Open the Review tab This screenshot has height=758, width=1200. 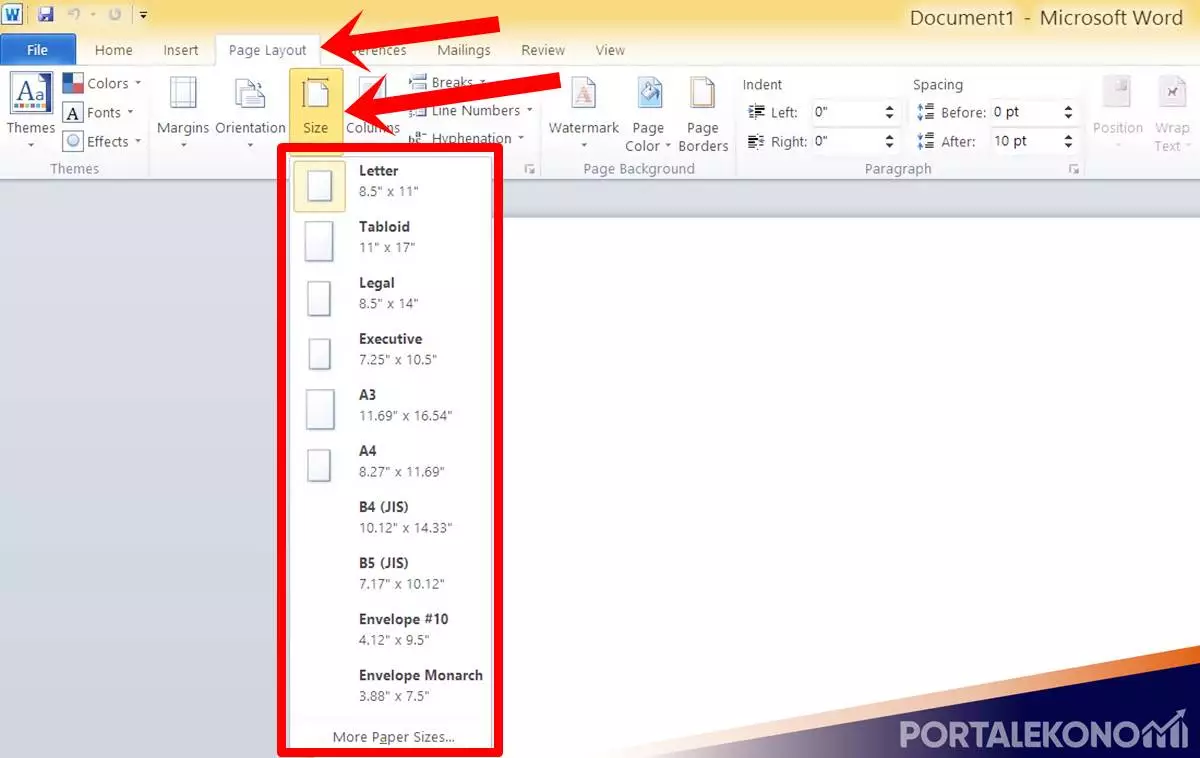(x=543, y=50)
